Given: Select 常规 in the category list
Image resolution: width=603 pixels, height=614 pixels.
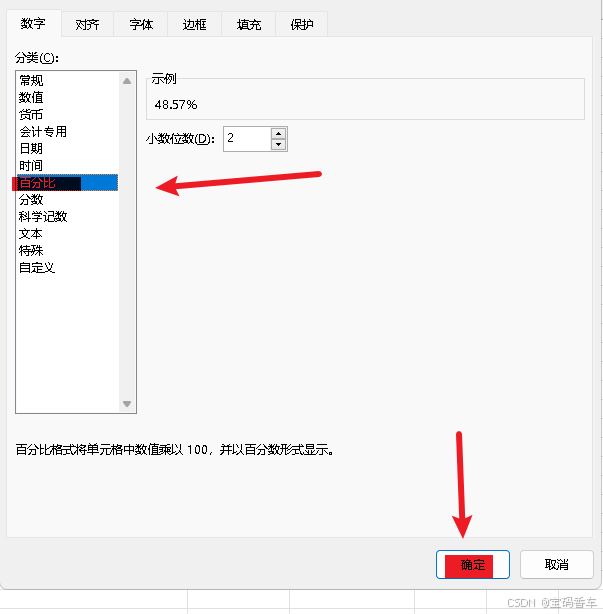Looking at the screenshot, I should tap(67, 80).
